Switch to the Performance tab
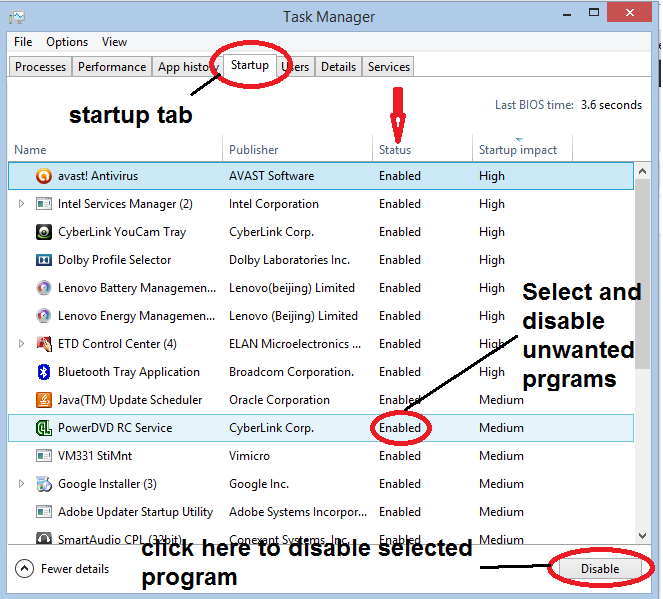The height and width of the screenshot is (599, 663). pyautogui.click(x=112, y=67)
